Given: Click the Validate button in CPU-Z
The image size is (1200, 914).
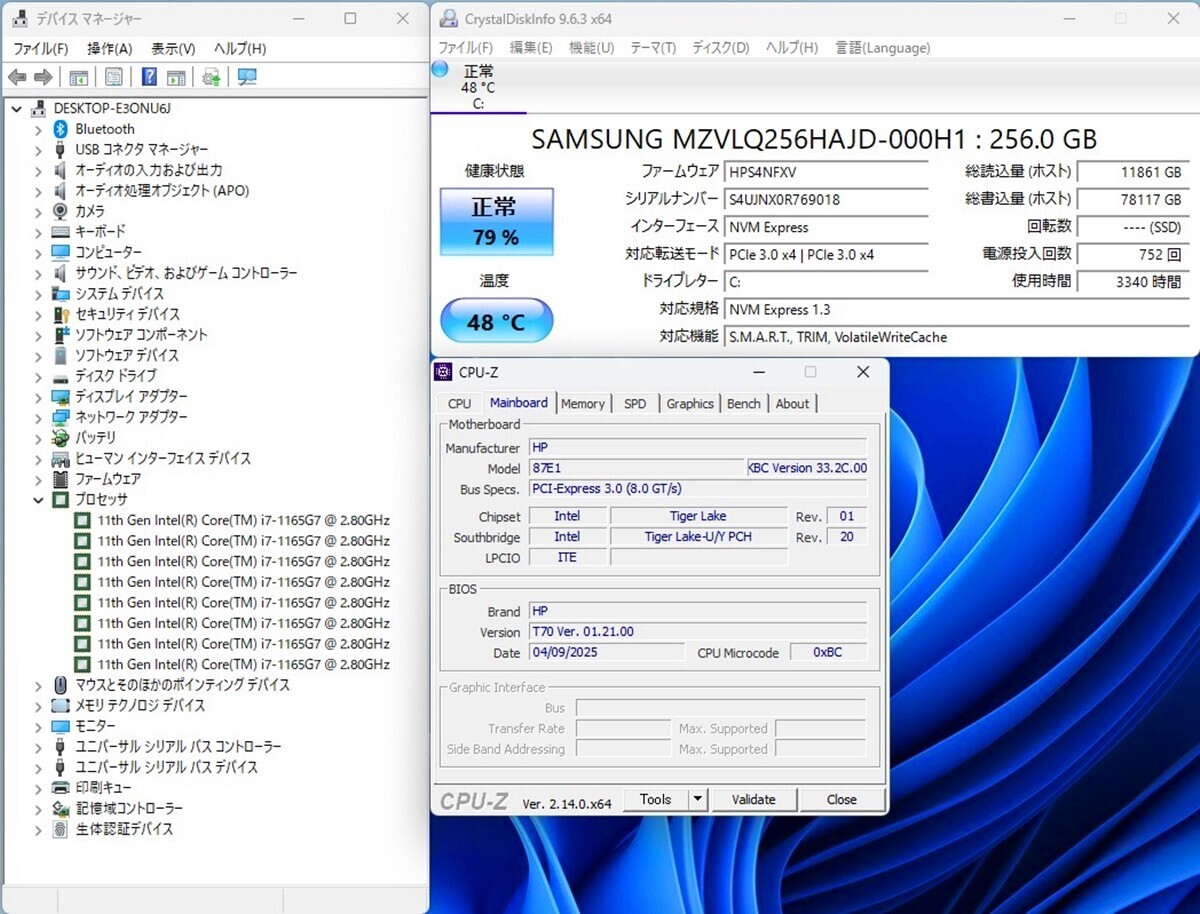Looking at the screenshot, I should click(753, 799).
